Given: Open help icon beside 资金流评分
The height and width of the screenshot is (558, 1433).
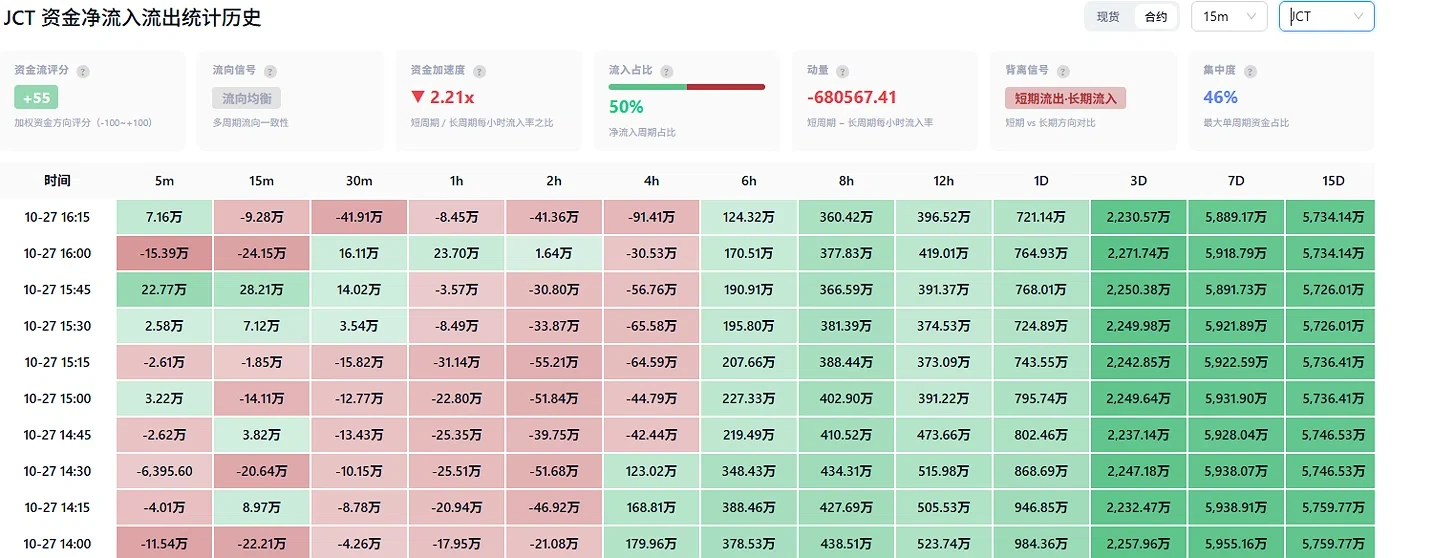Looking at the screenshot, I should (x=83, y=71).
